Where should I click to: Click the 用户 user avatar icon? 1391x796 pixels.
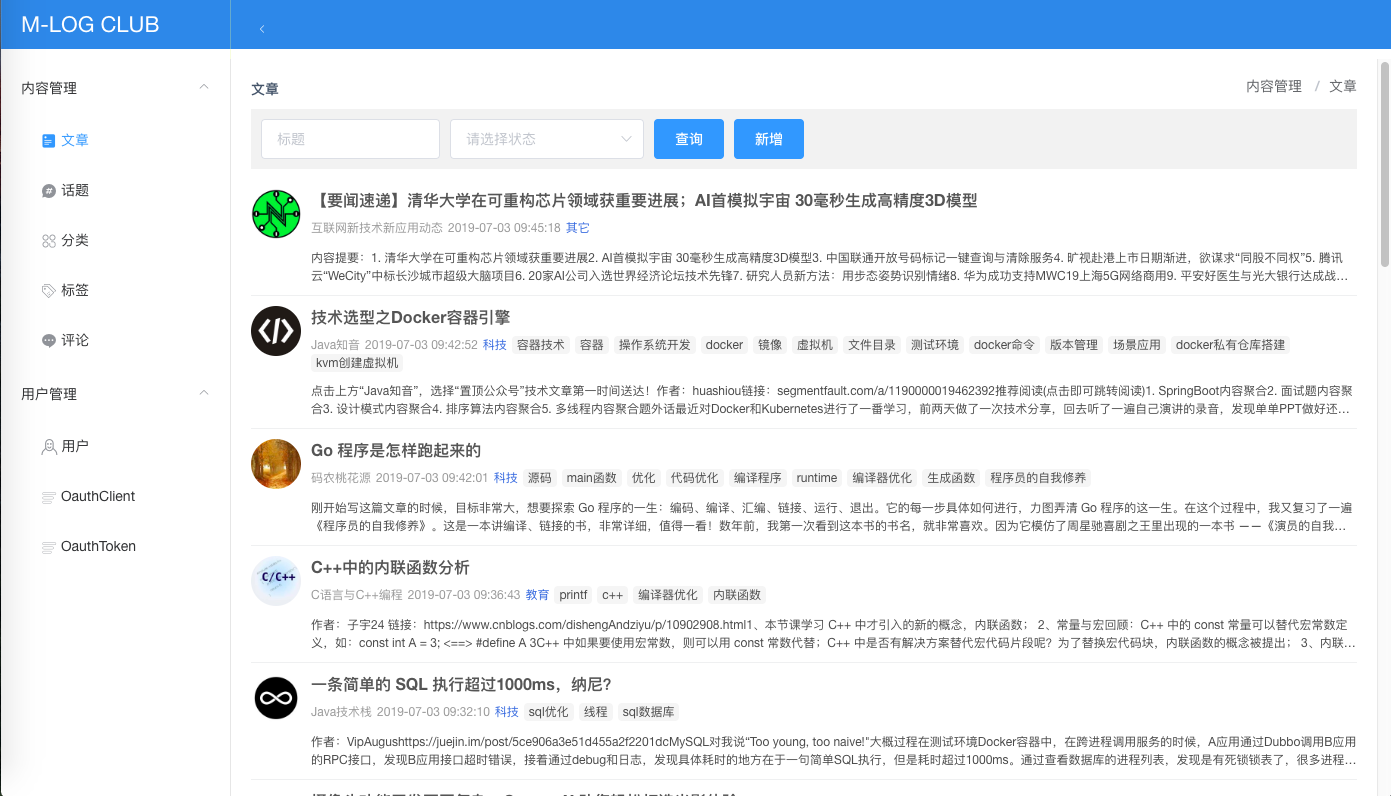click(x=48, y=446)
